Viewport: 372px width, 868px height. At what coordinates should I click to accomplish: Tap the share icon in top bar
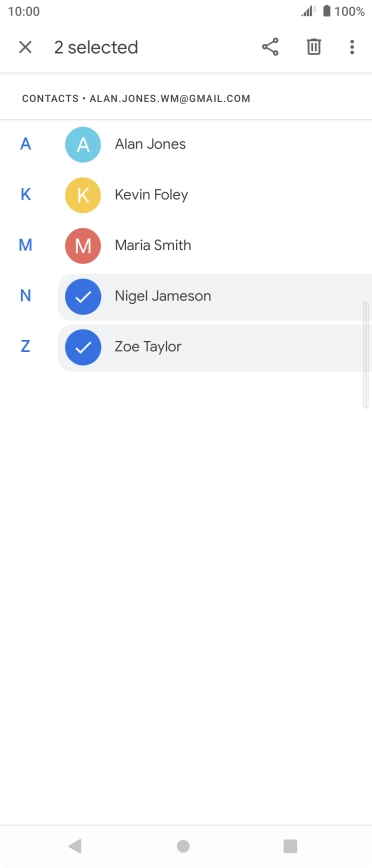[x=270, y=47]
